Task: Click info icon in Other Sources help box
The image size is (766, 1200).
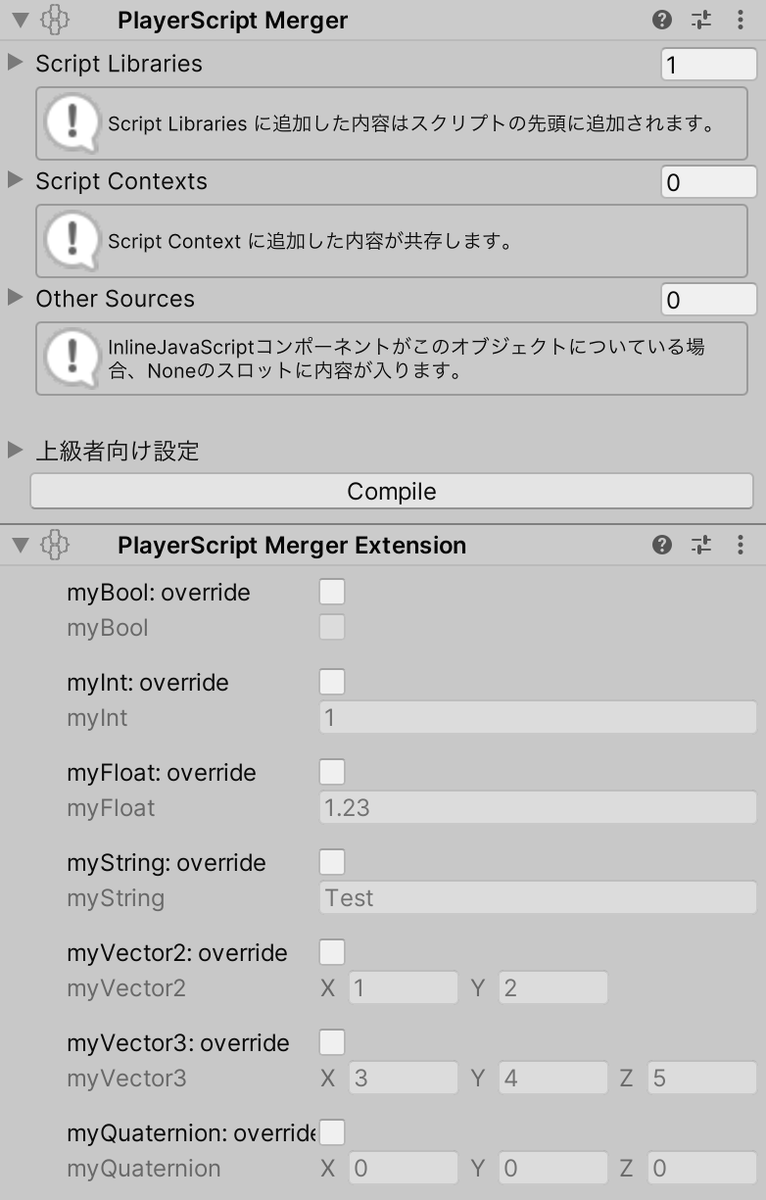Action: 72,358
